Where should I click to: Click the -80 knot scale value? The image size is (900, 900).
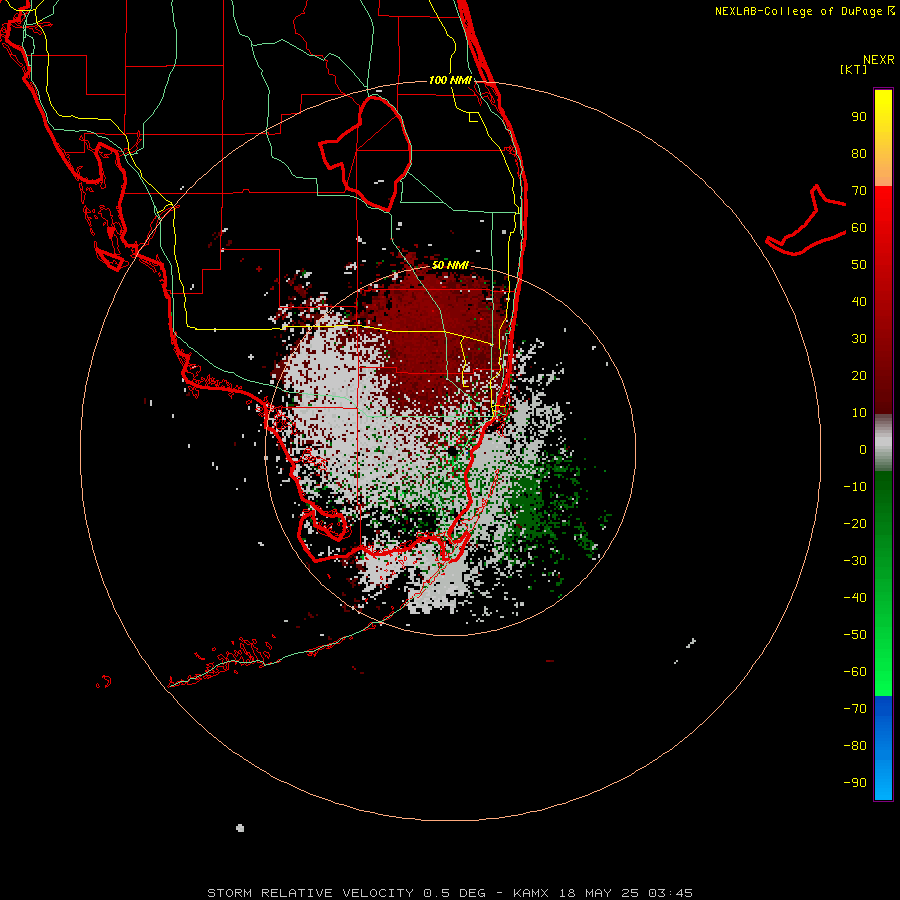click(855, 746)
